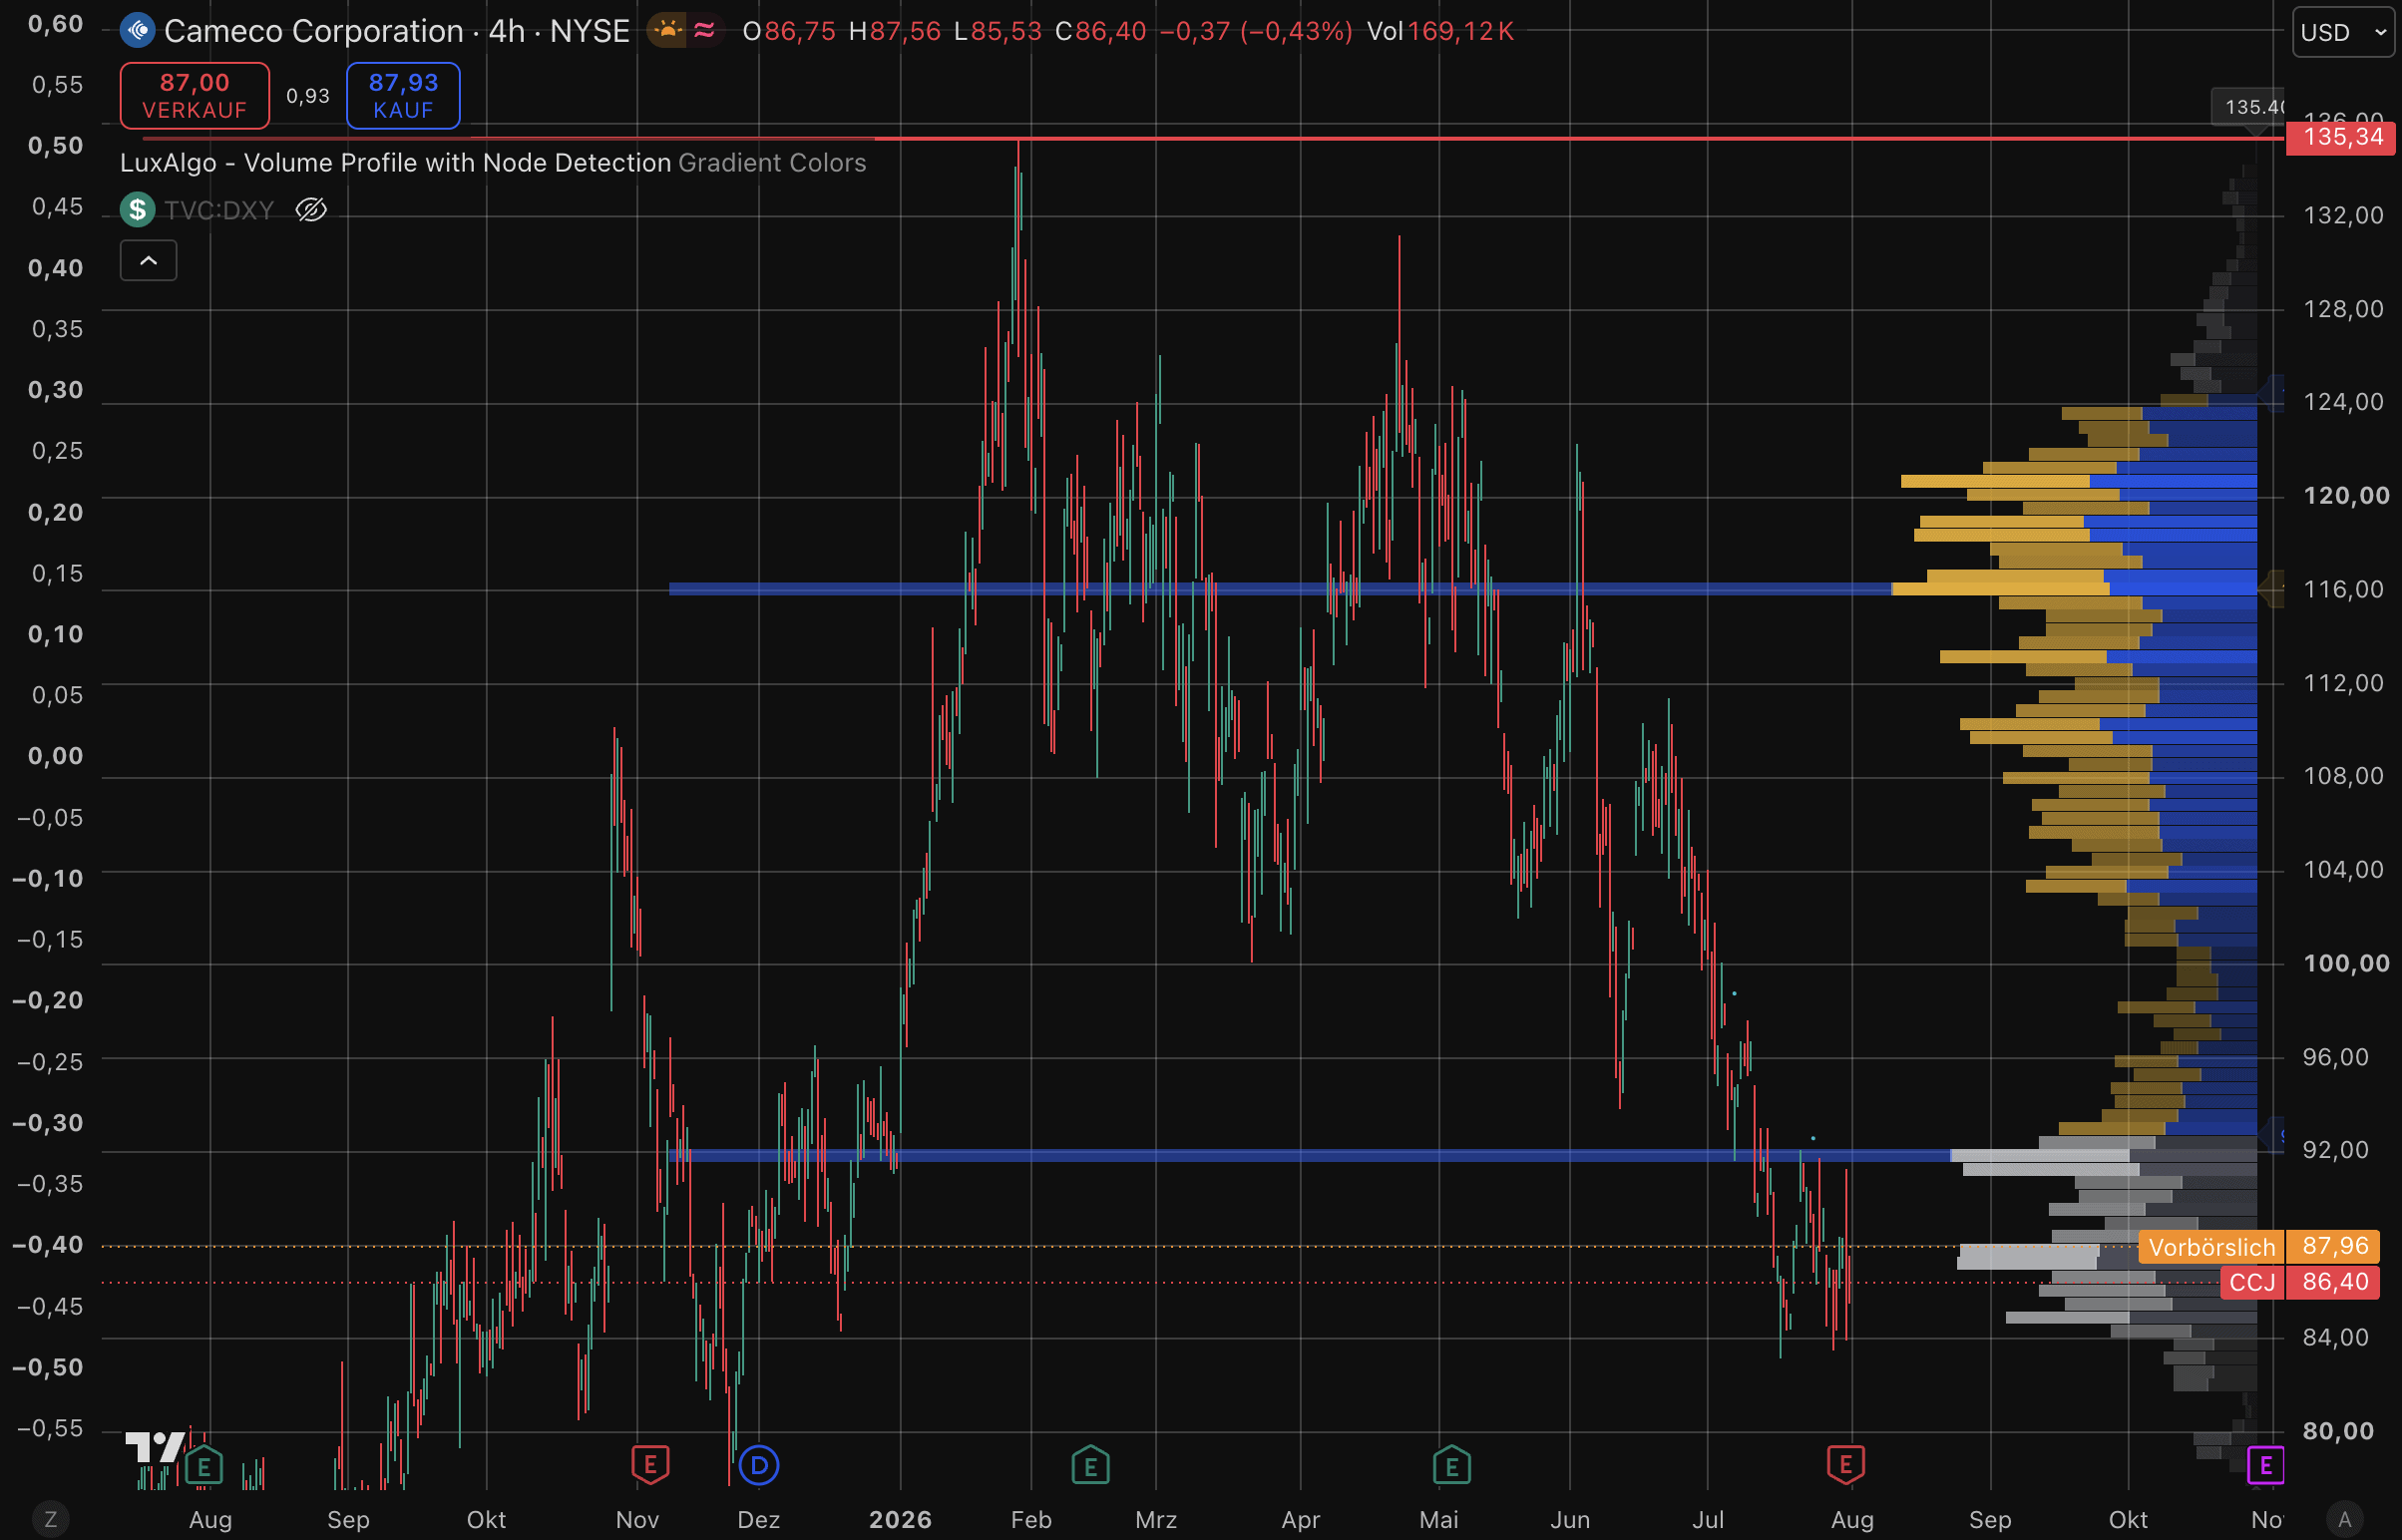
Task: Click the Jul label on time axis
Action: [x=1708, y=1520]
